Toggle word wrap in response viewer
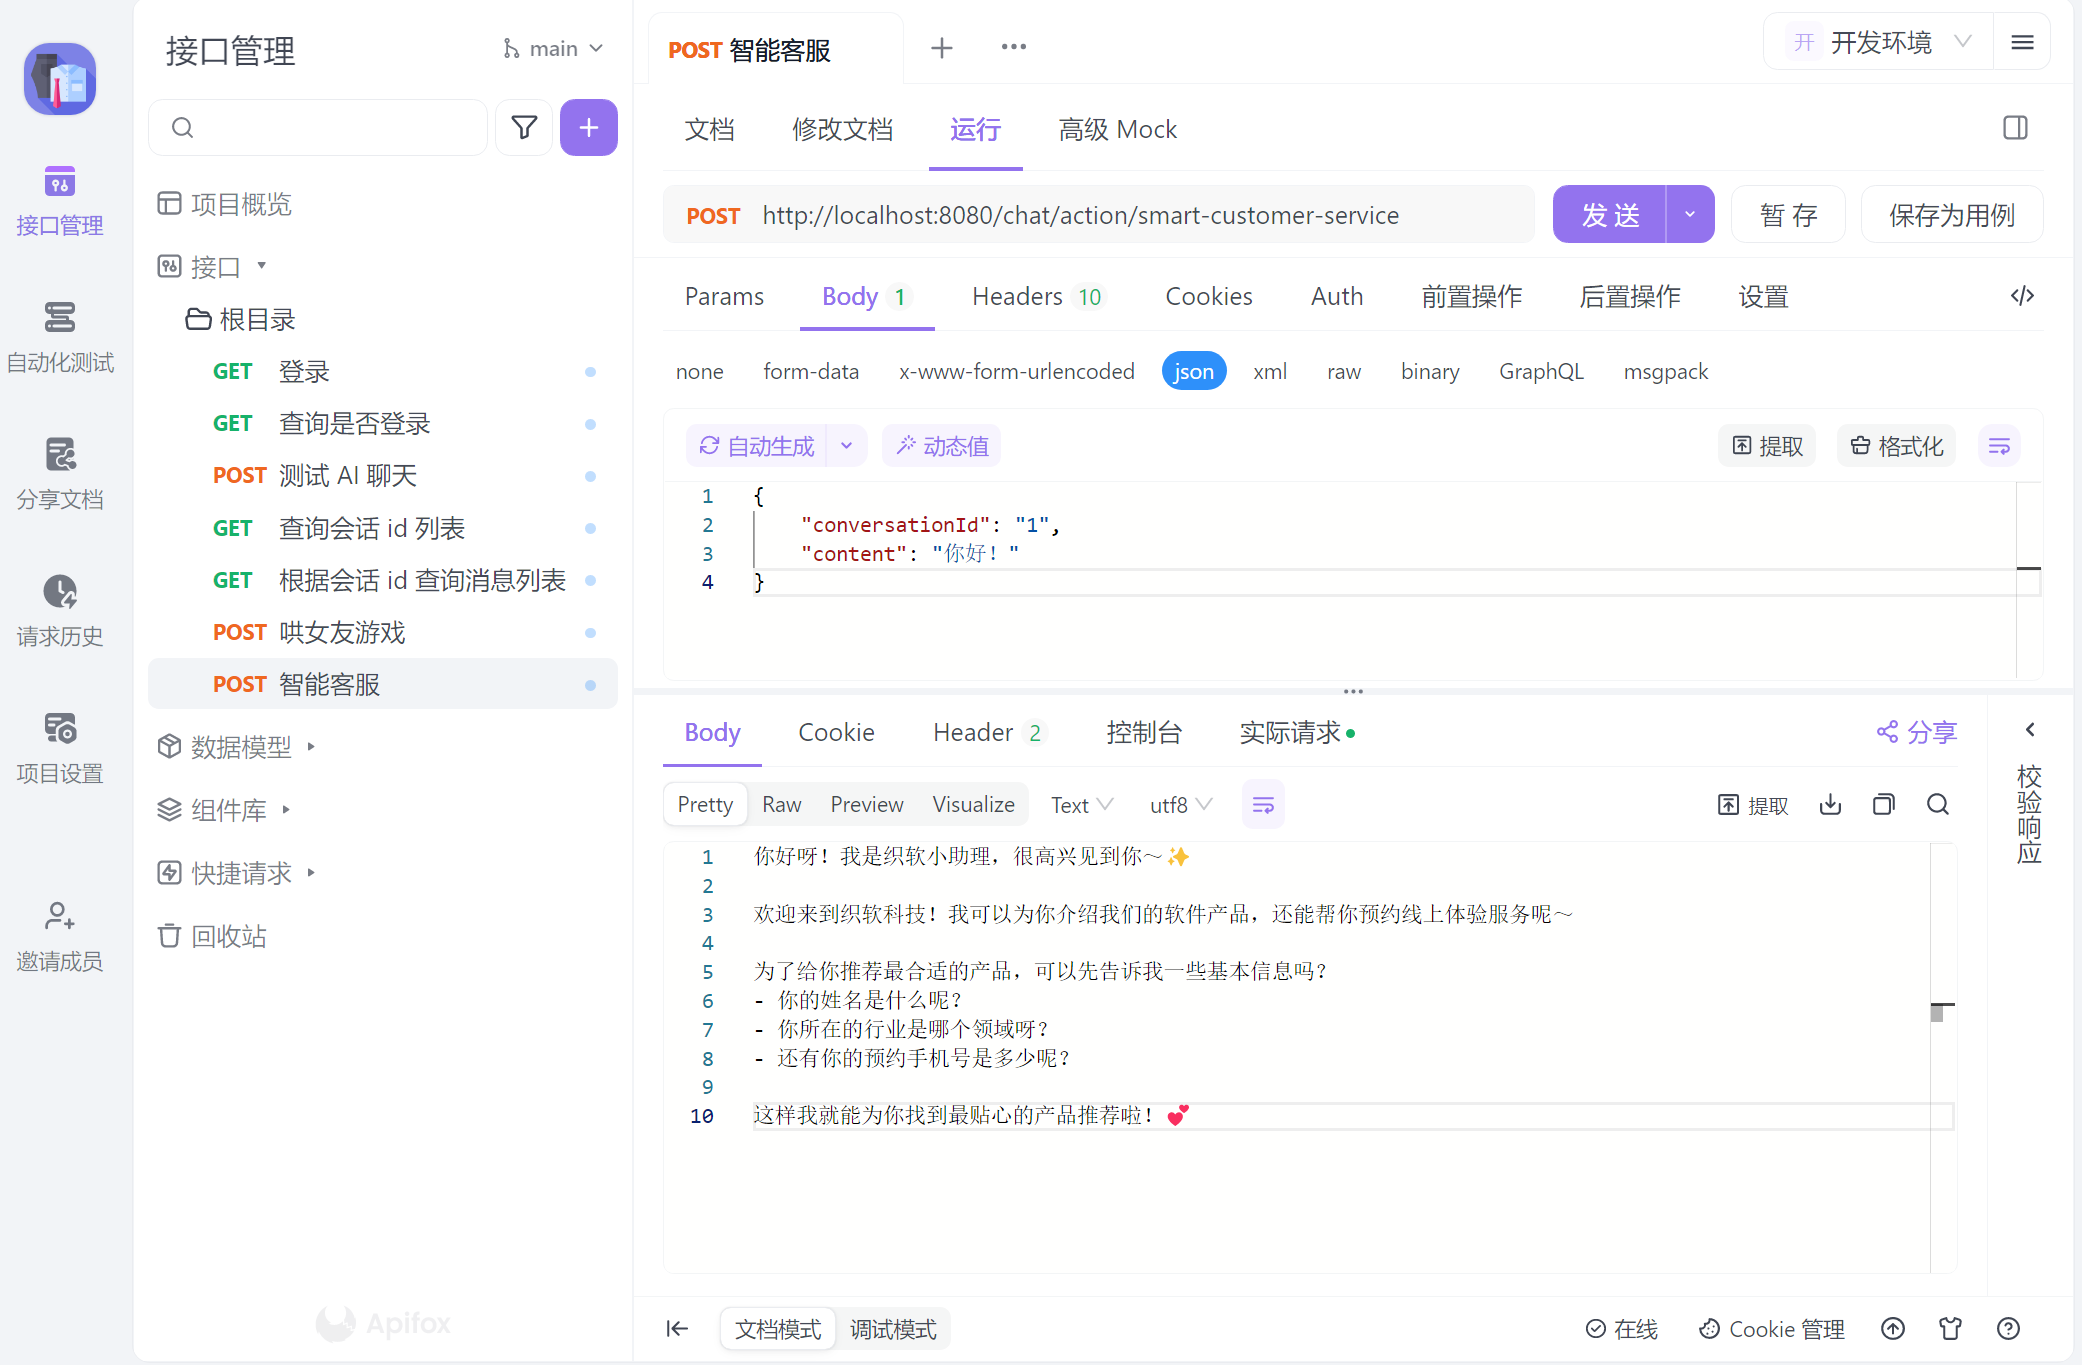This screenshot has height=1365, width=2082. click(1263, 805)
